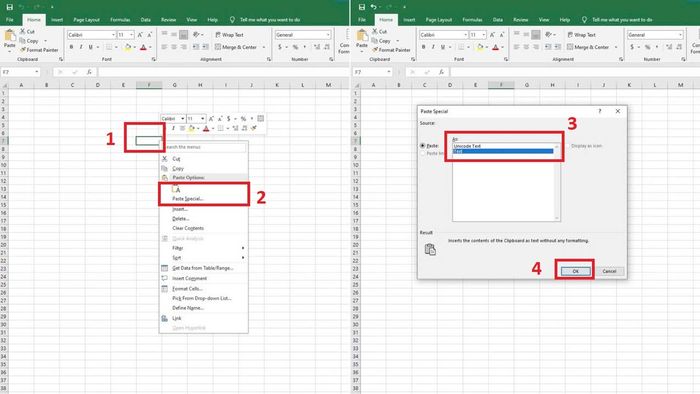Click Font Color button in right window ribbon

(x=496, y=47)
